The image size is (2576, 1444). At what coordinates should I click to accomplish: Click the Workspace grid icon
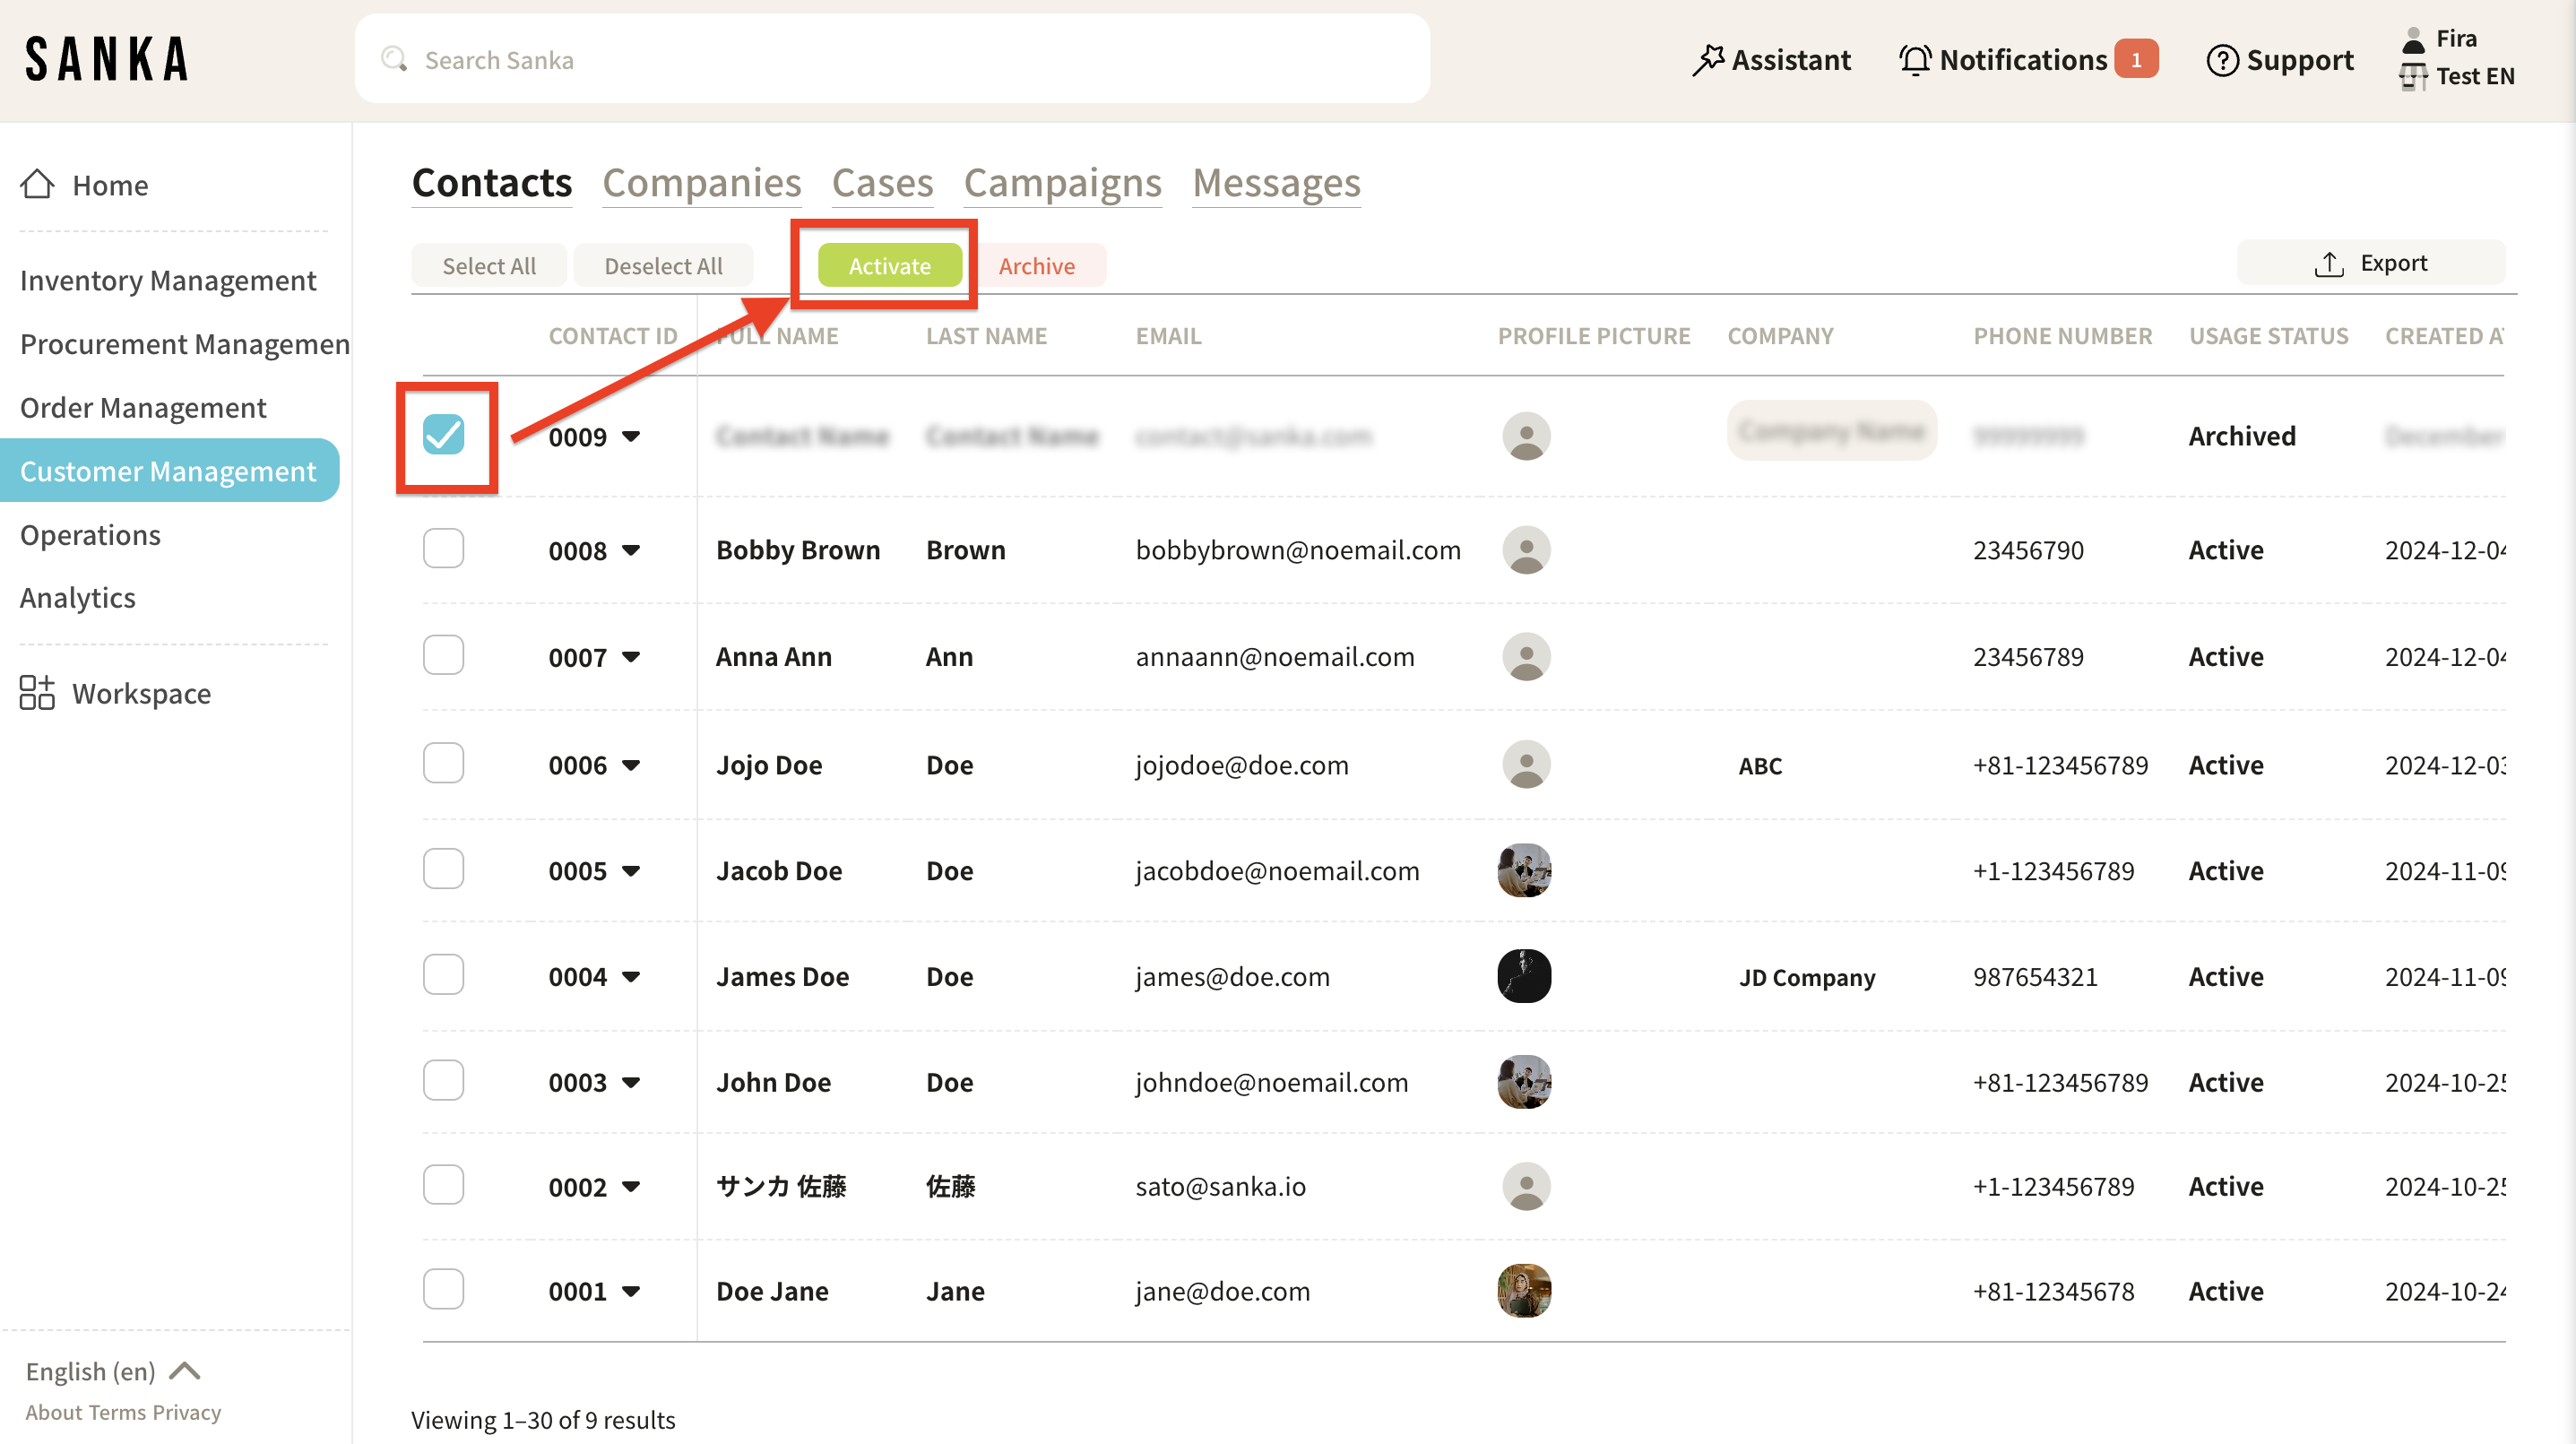37,692
